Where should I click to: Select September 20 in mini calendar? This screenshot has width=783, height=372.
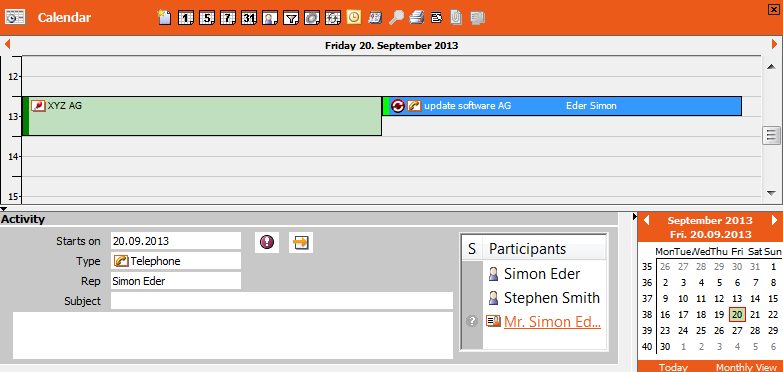pos(737,315)
